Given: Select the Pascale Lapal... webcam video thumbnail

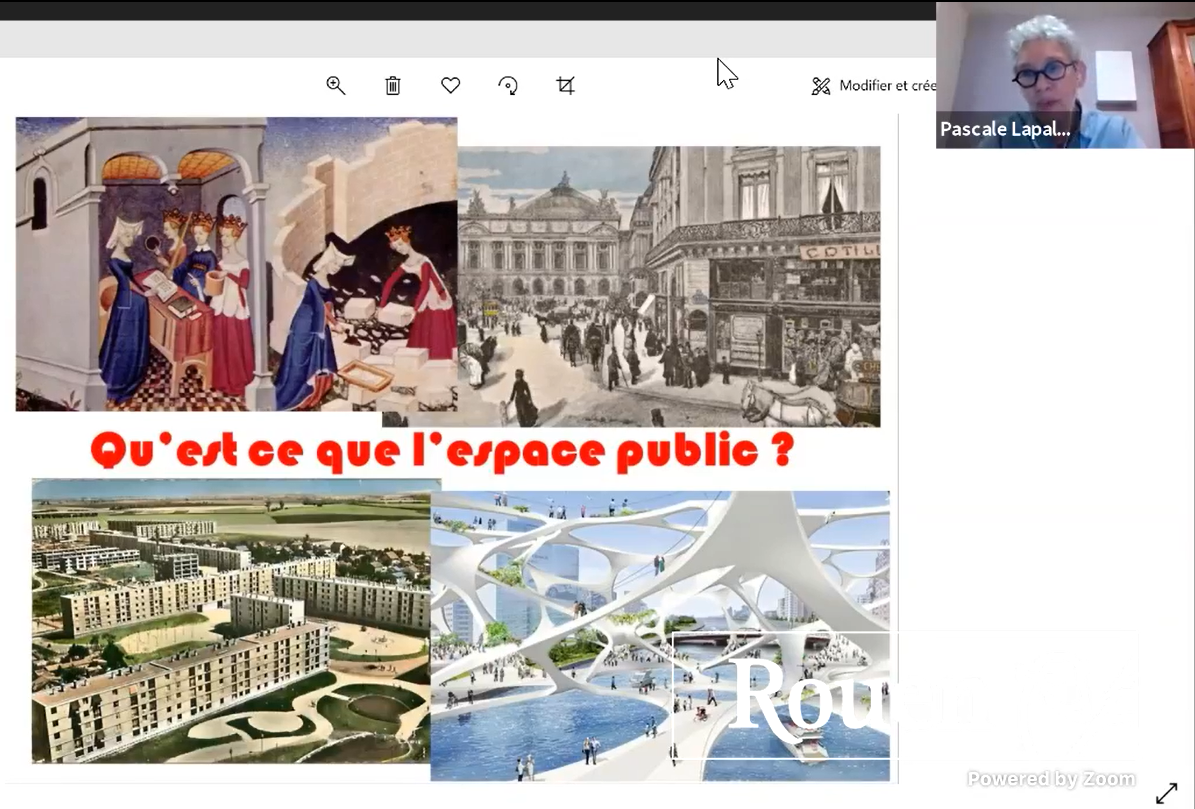Looking at the screenshot, I should tap(1065, 75).
